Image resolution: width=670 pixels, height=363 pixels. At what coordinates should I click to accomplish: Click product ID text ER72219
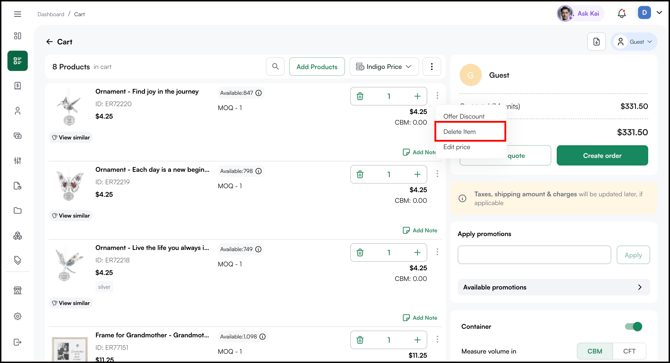pos(112,182)
